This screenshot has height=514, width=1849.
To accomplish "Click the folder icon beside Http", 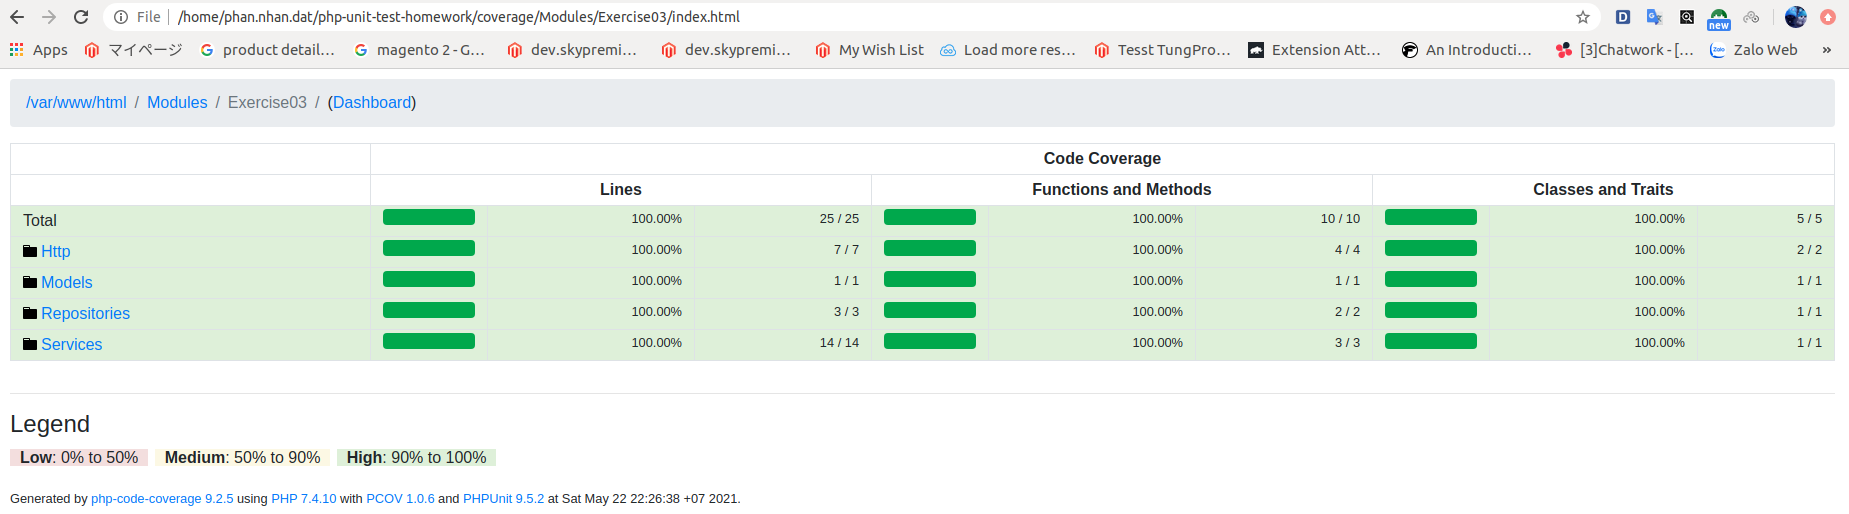I will pos(30,251).
